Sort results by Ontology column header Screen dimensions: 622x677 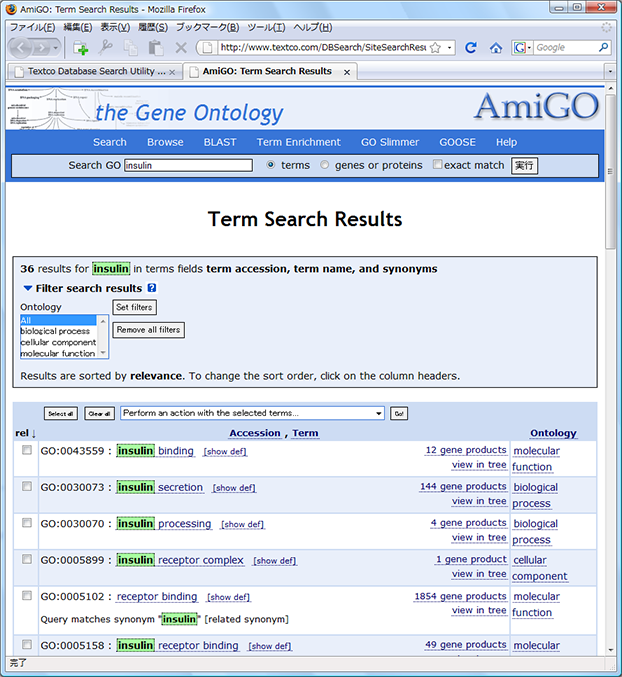553,433
